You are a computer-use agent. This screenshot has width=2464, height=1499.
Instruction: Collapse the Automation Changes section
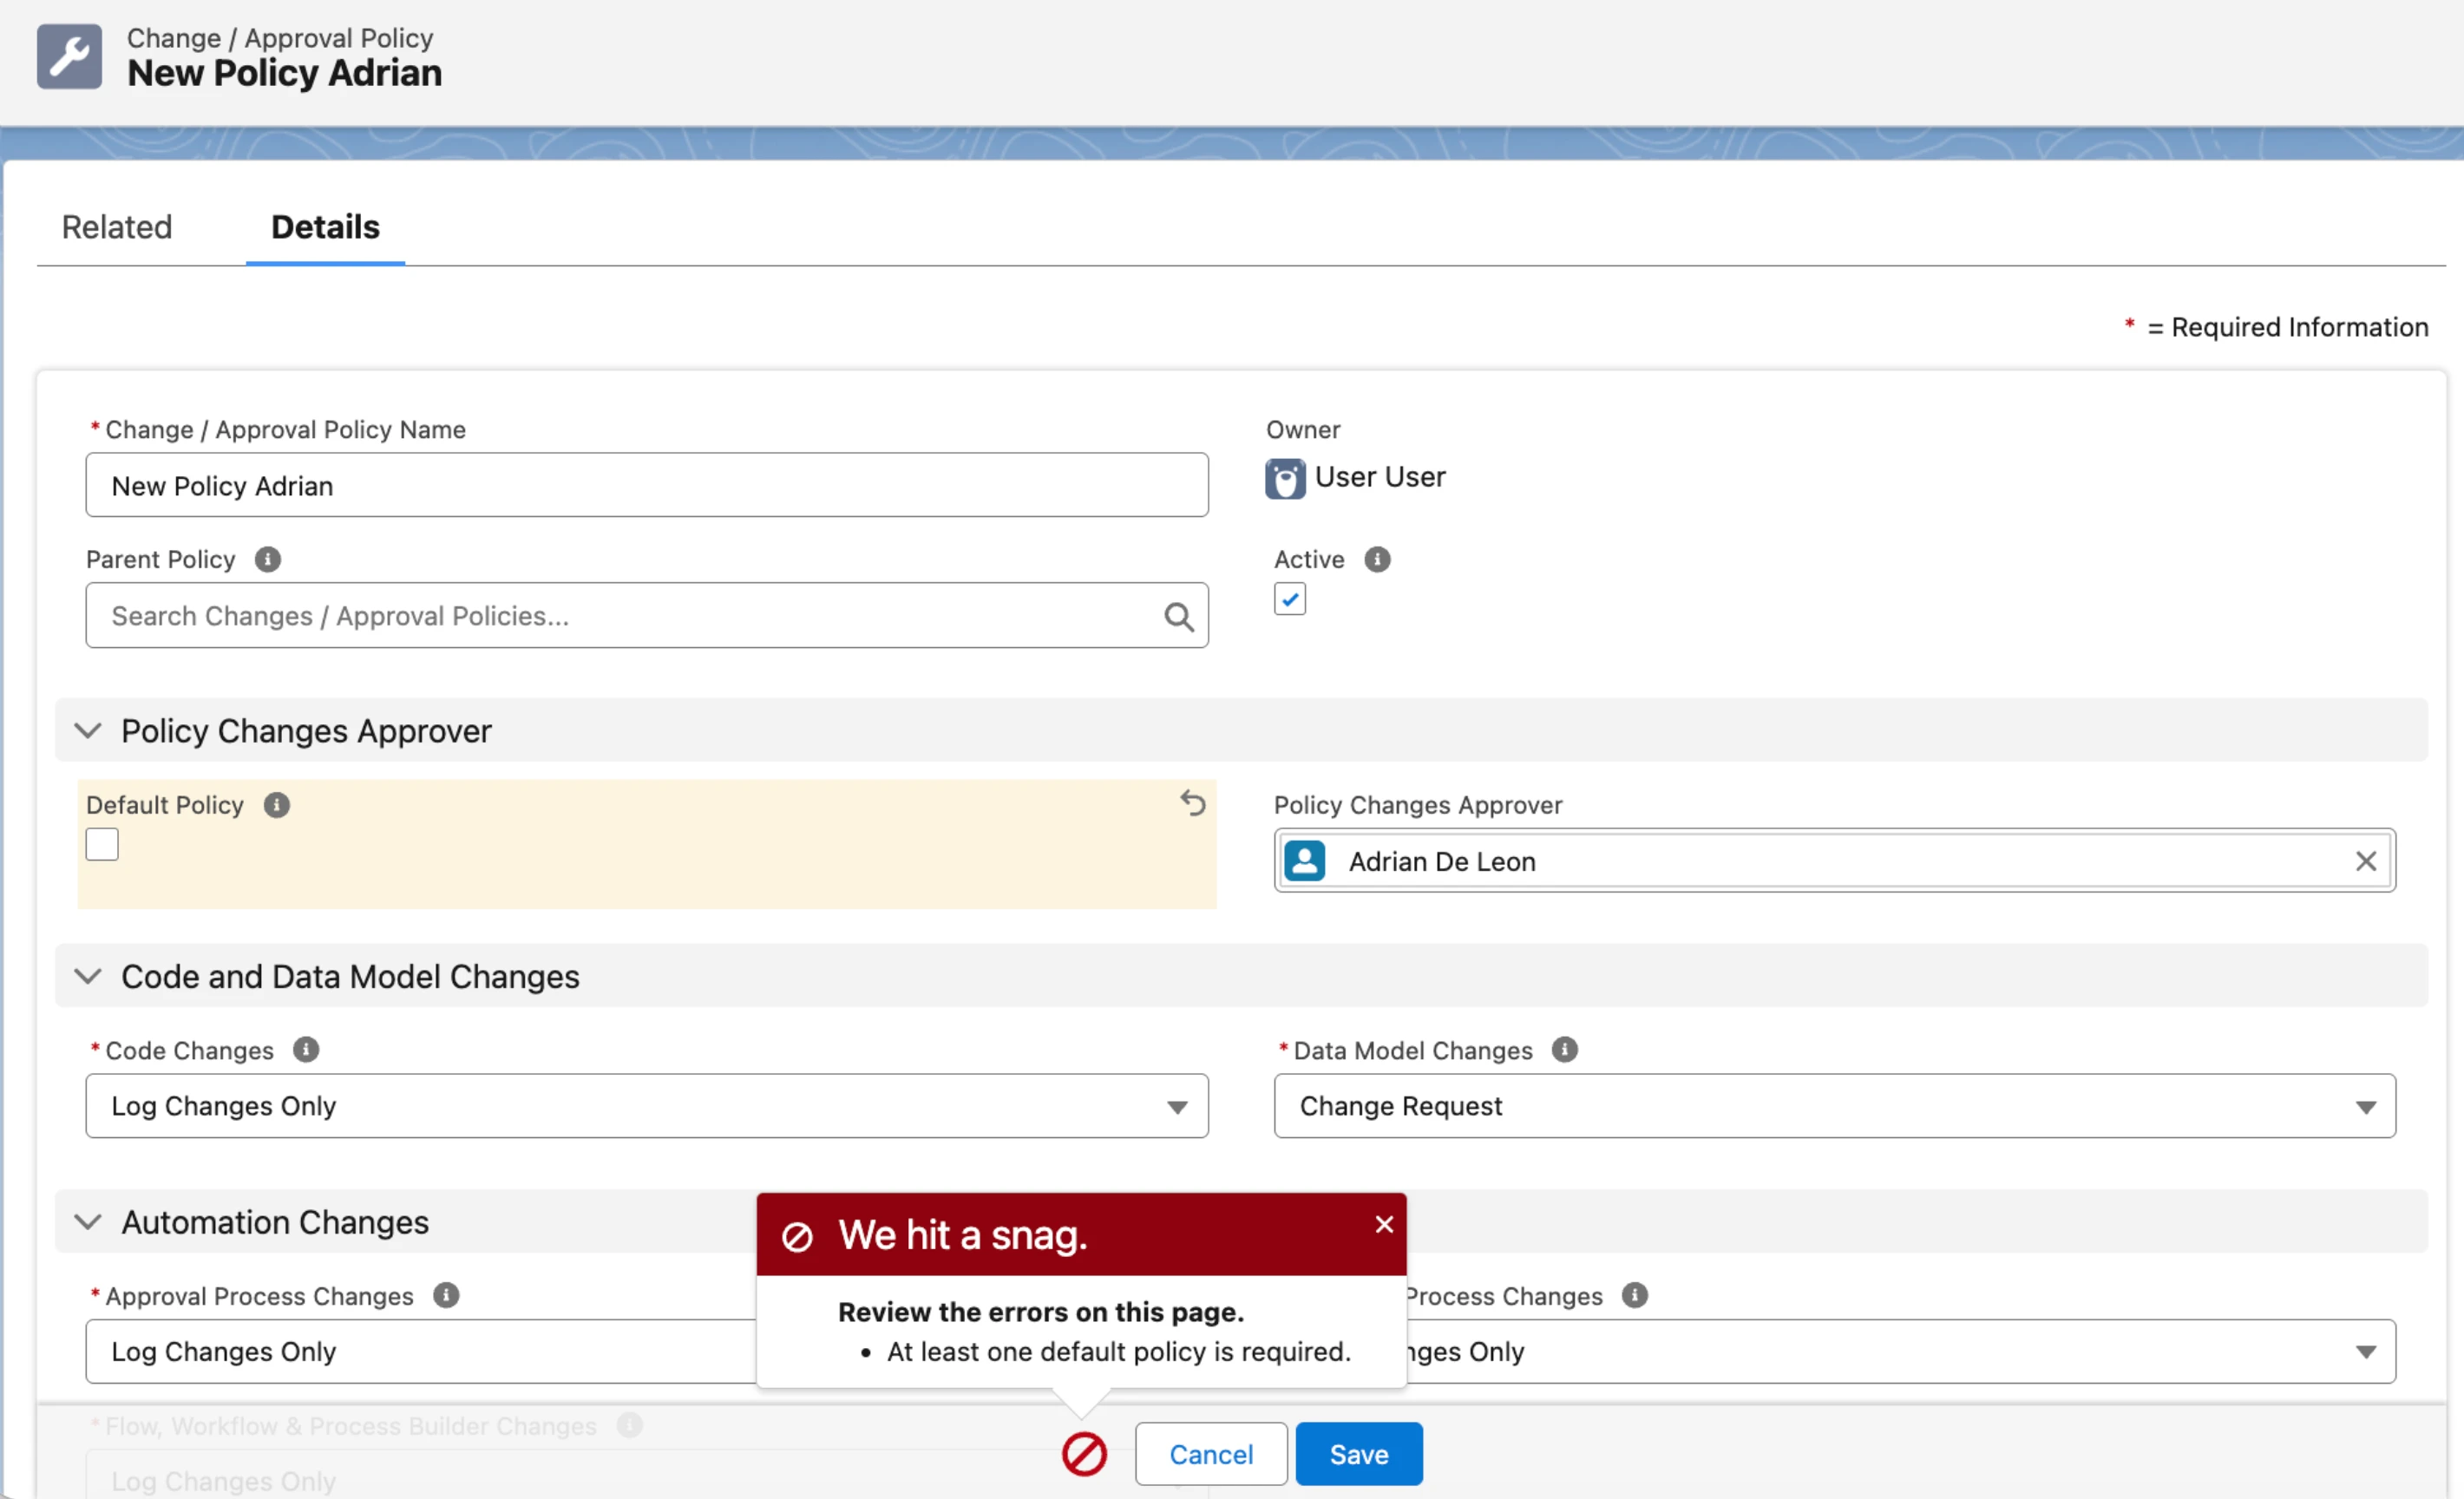point(88,1222)
